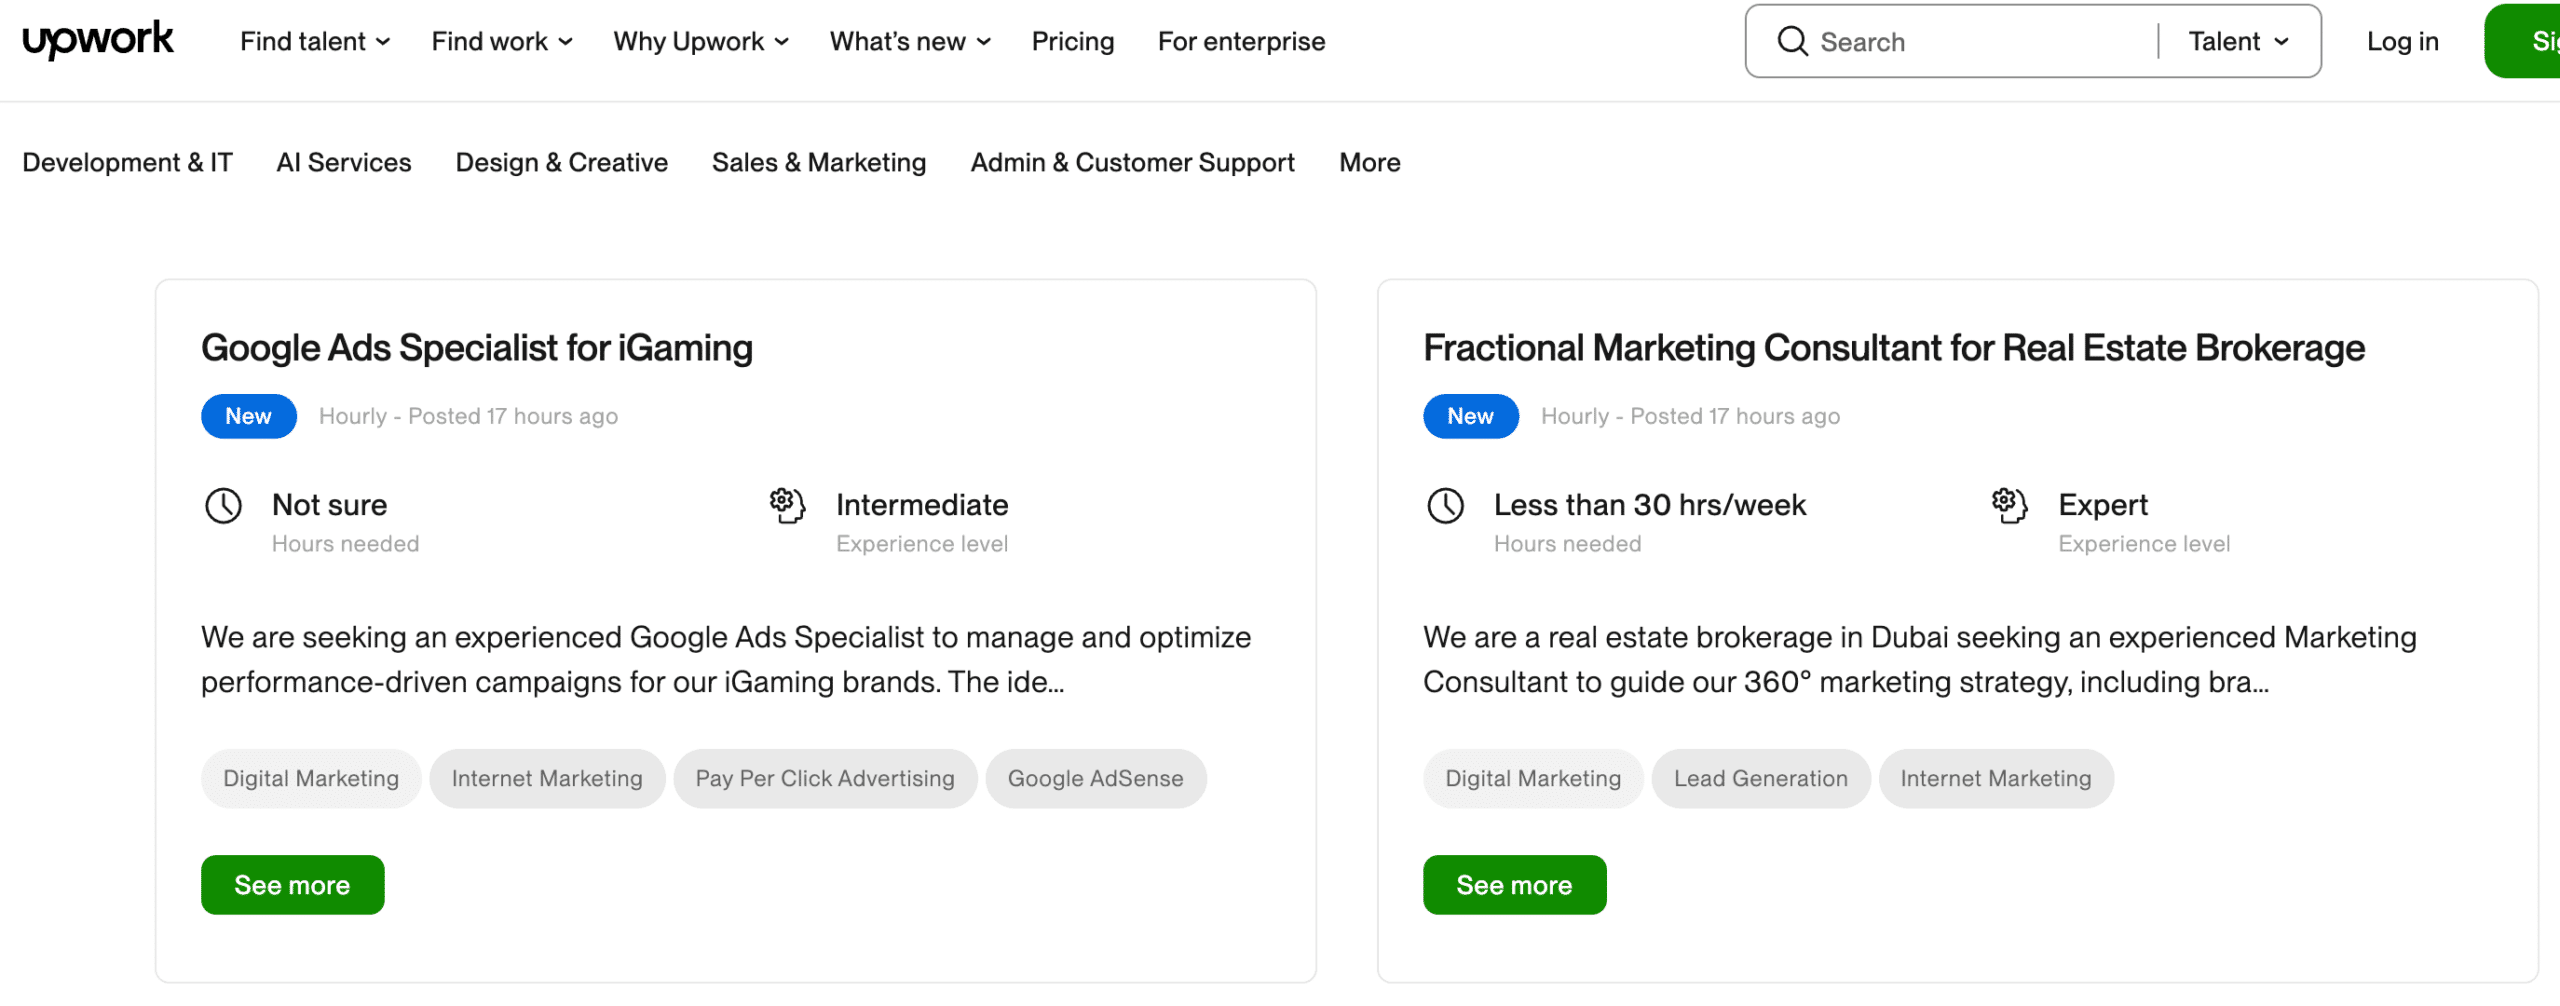Expand Why Upwork dropdown
Image resolution: width=2560 pixels, height=1006 pixels.
click(x=700, y=41)
